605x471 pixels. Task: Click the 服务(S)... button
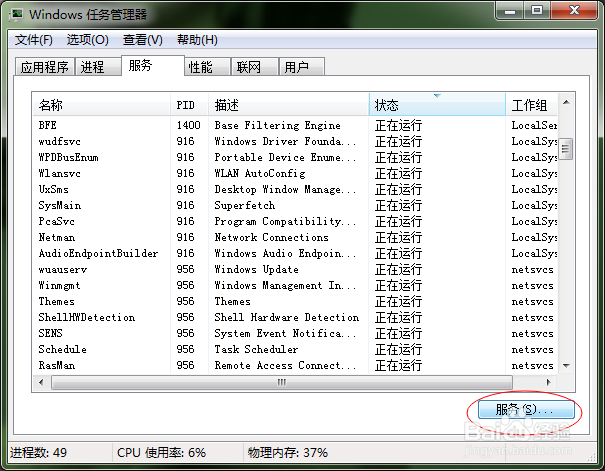coord(526,410)
